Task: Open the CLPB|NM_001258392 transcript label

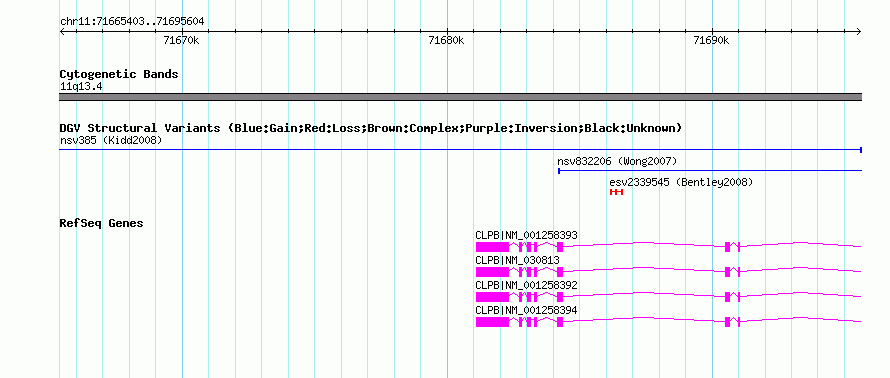Action: click(526, 285)
